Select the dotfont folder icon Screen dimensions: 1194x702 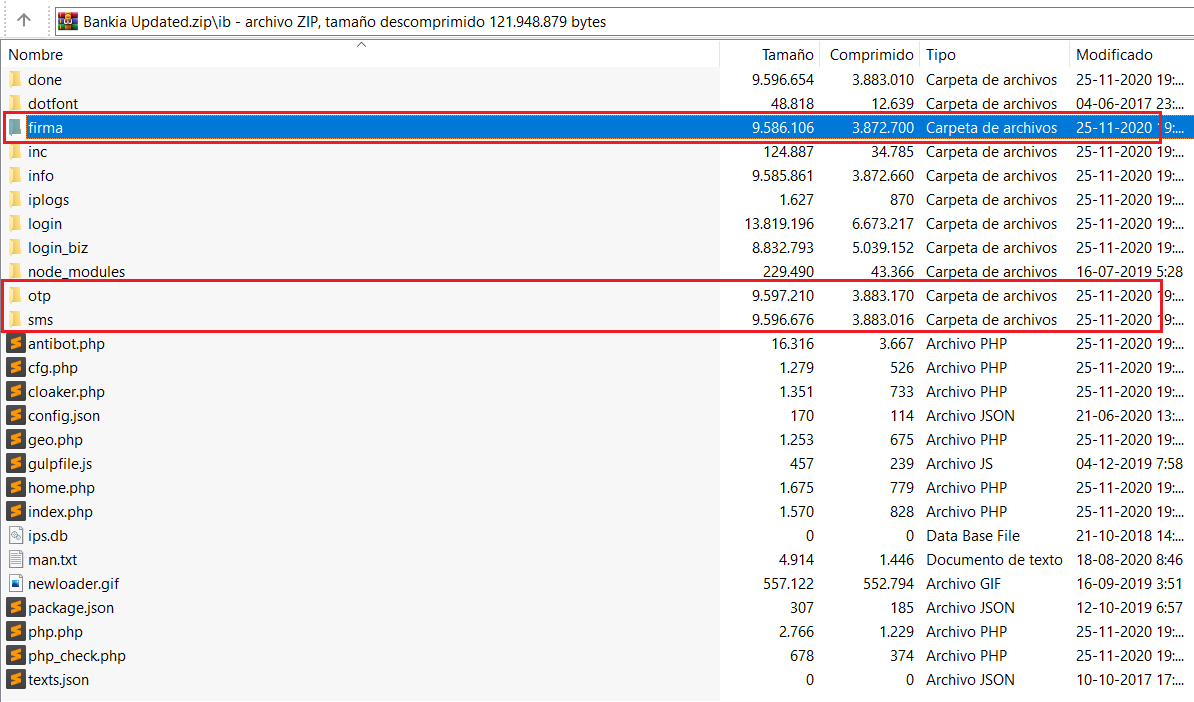coord(15,103)
